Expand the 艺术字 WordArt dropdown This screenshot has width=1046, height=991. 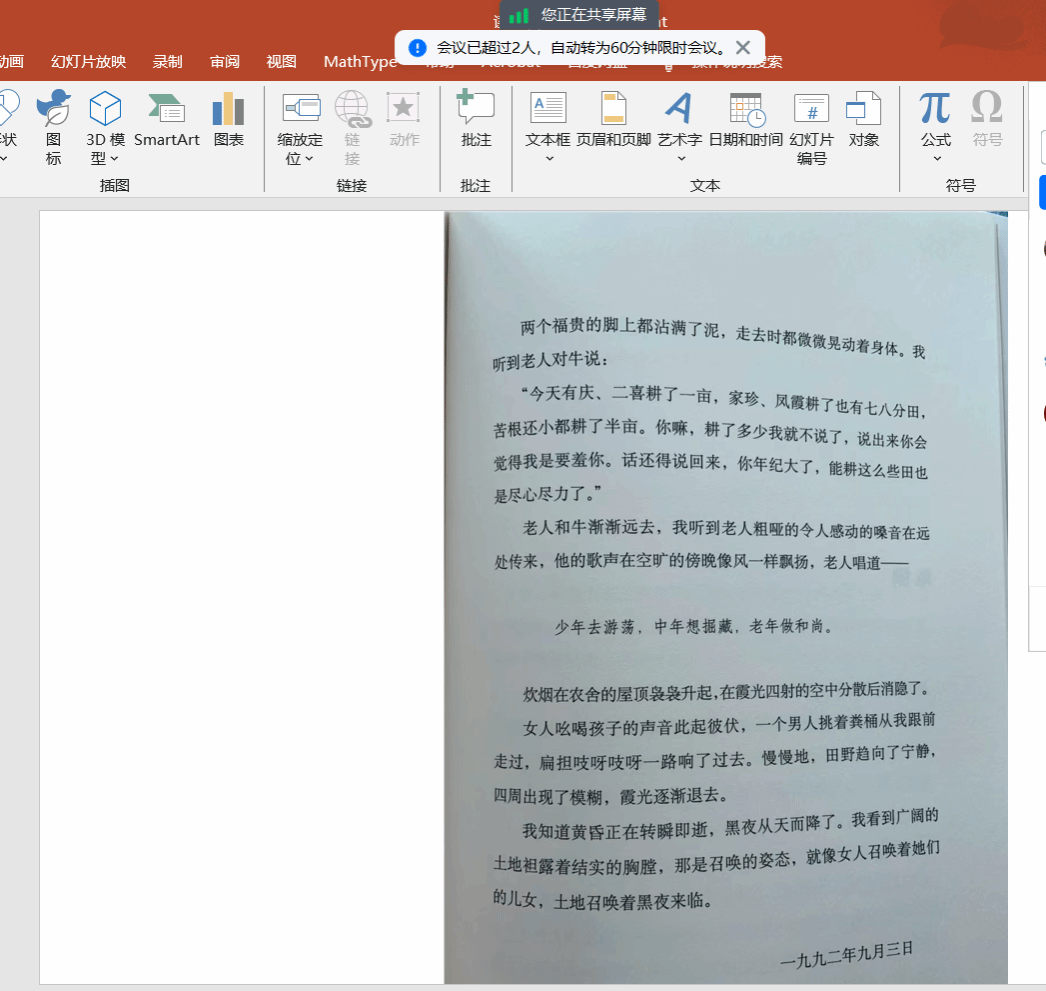point(681,158)
